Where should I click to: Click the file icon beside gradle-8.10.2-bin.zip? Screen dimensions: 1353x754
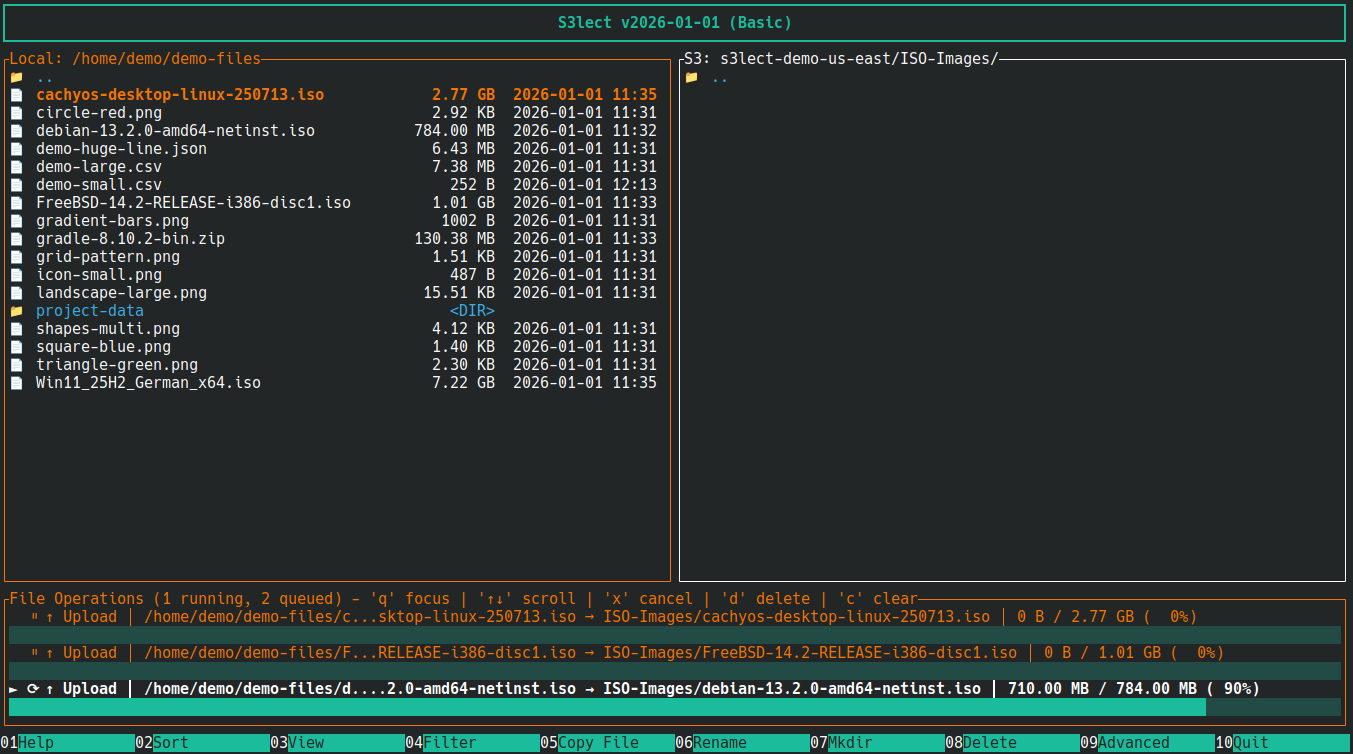(x=16, y=238)
